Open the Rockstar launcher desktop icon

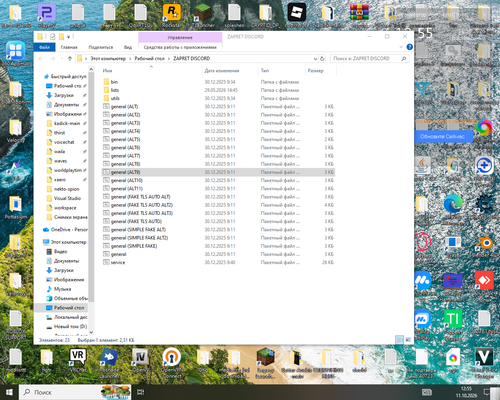pyautogui.click(x=172, y=12)
